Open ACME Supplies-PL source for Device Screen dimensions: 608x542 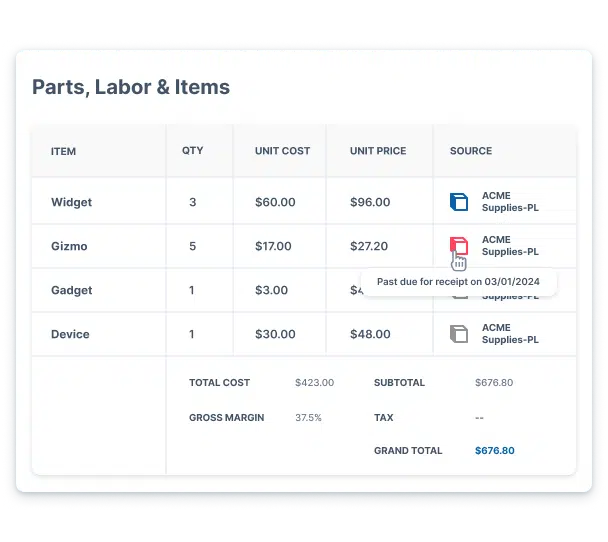click(x=510, y=334)
